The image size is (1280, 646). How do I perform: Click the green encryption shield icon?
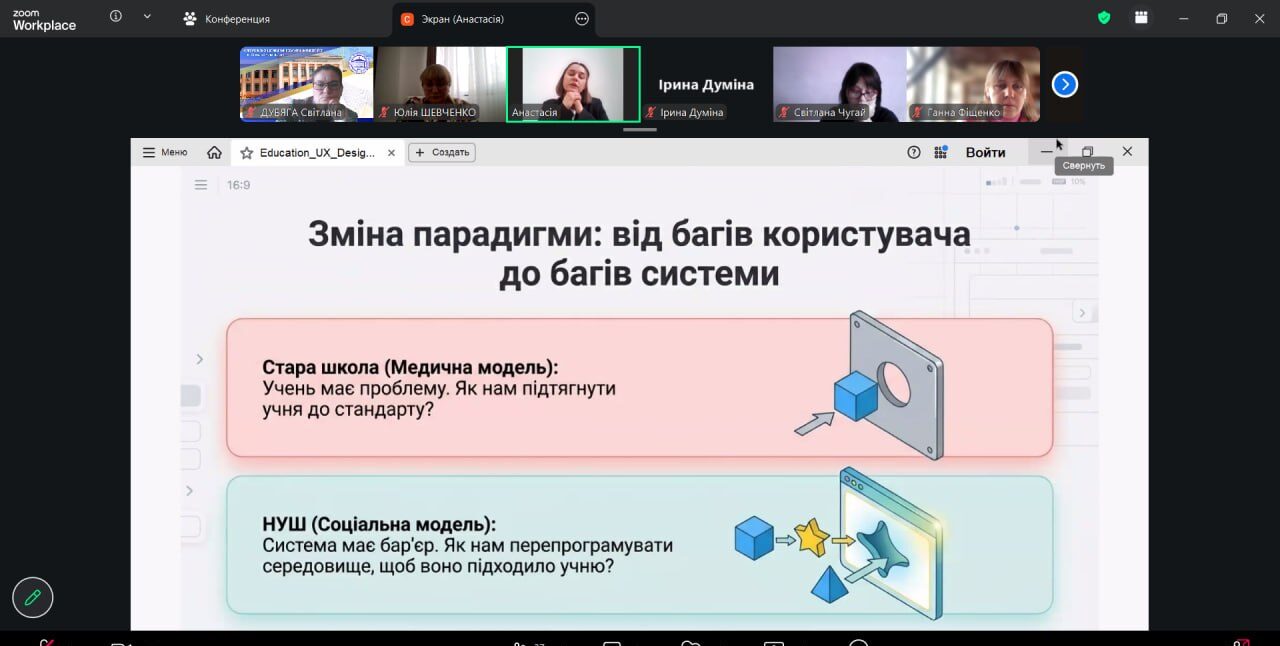(1104, 18)
